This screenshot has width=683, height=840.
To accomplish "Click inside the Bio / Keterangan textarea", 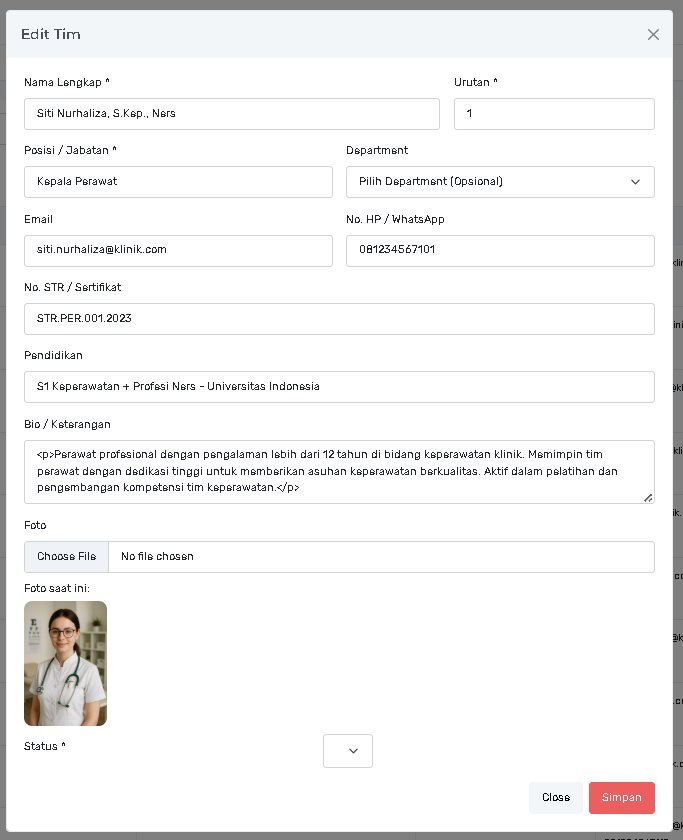I will tap(339, 471).
